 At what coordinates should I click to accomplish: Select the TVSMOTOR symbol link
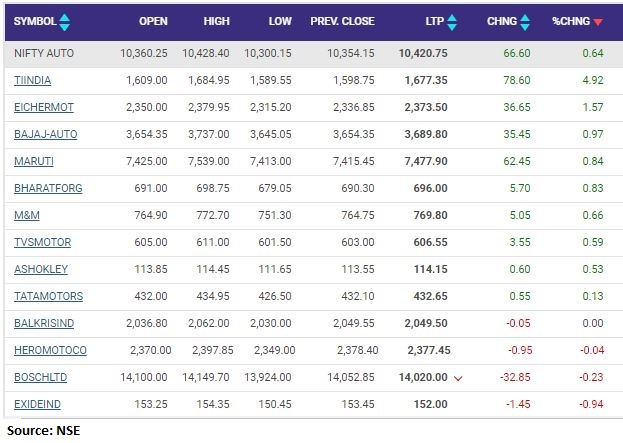coord(43,241)
